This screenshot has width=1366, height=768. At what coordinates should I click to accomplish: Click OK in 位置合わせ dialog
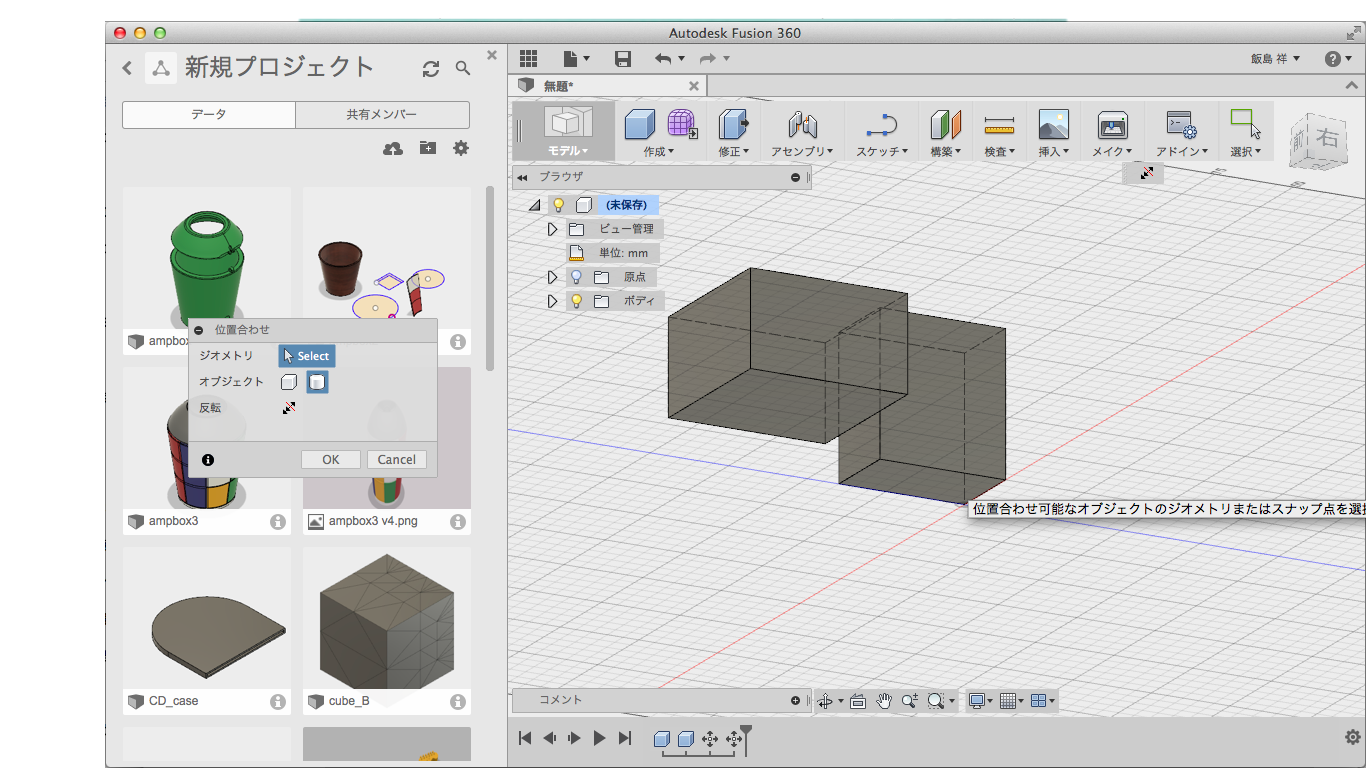[331, 460]
